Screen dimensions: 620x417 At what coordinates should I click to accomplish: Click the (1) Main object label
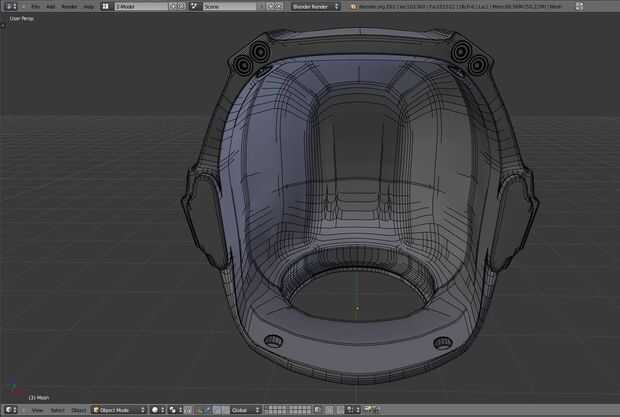tap(39, 397)
